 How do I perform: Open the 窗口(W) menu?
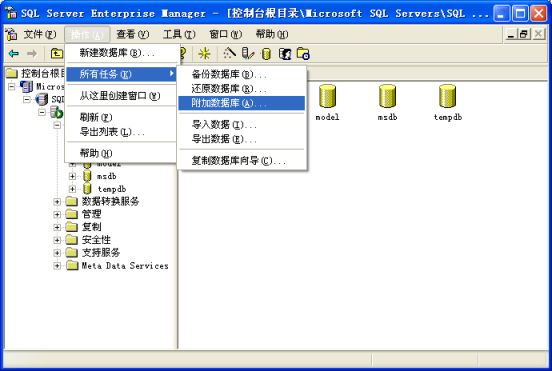(226, 34)
